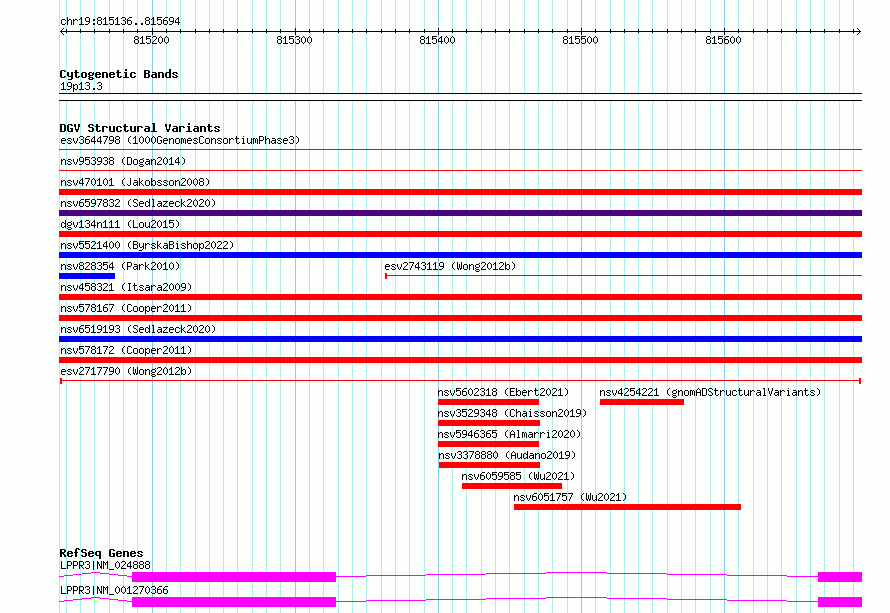Click the left arrowhead of the ruler
The width and height of the screenshot is (890, 613).
[63, 31]
